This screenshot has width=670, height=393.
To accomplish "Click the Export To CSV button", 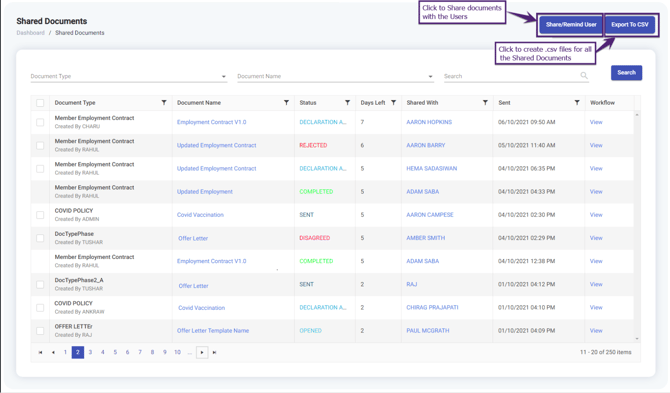I will click(630, 25).
